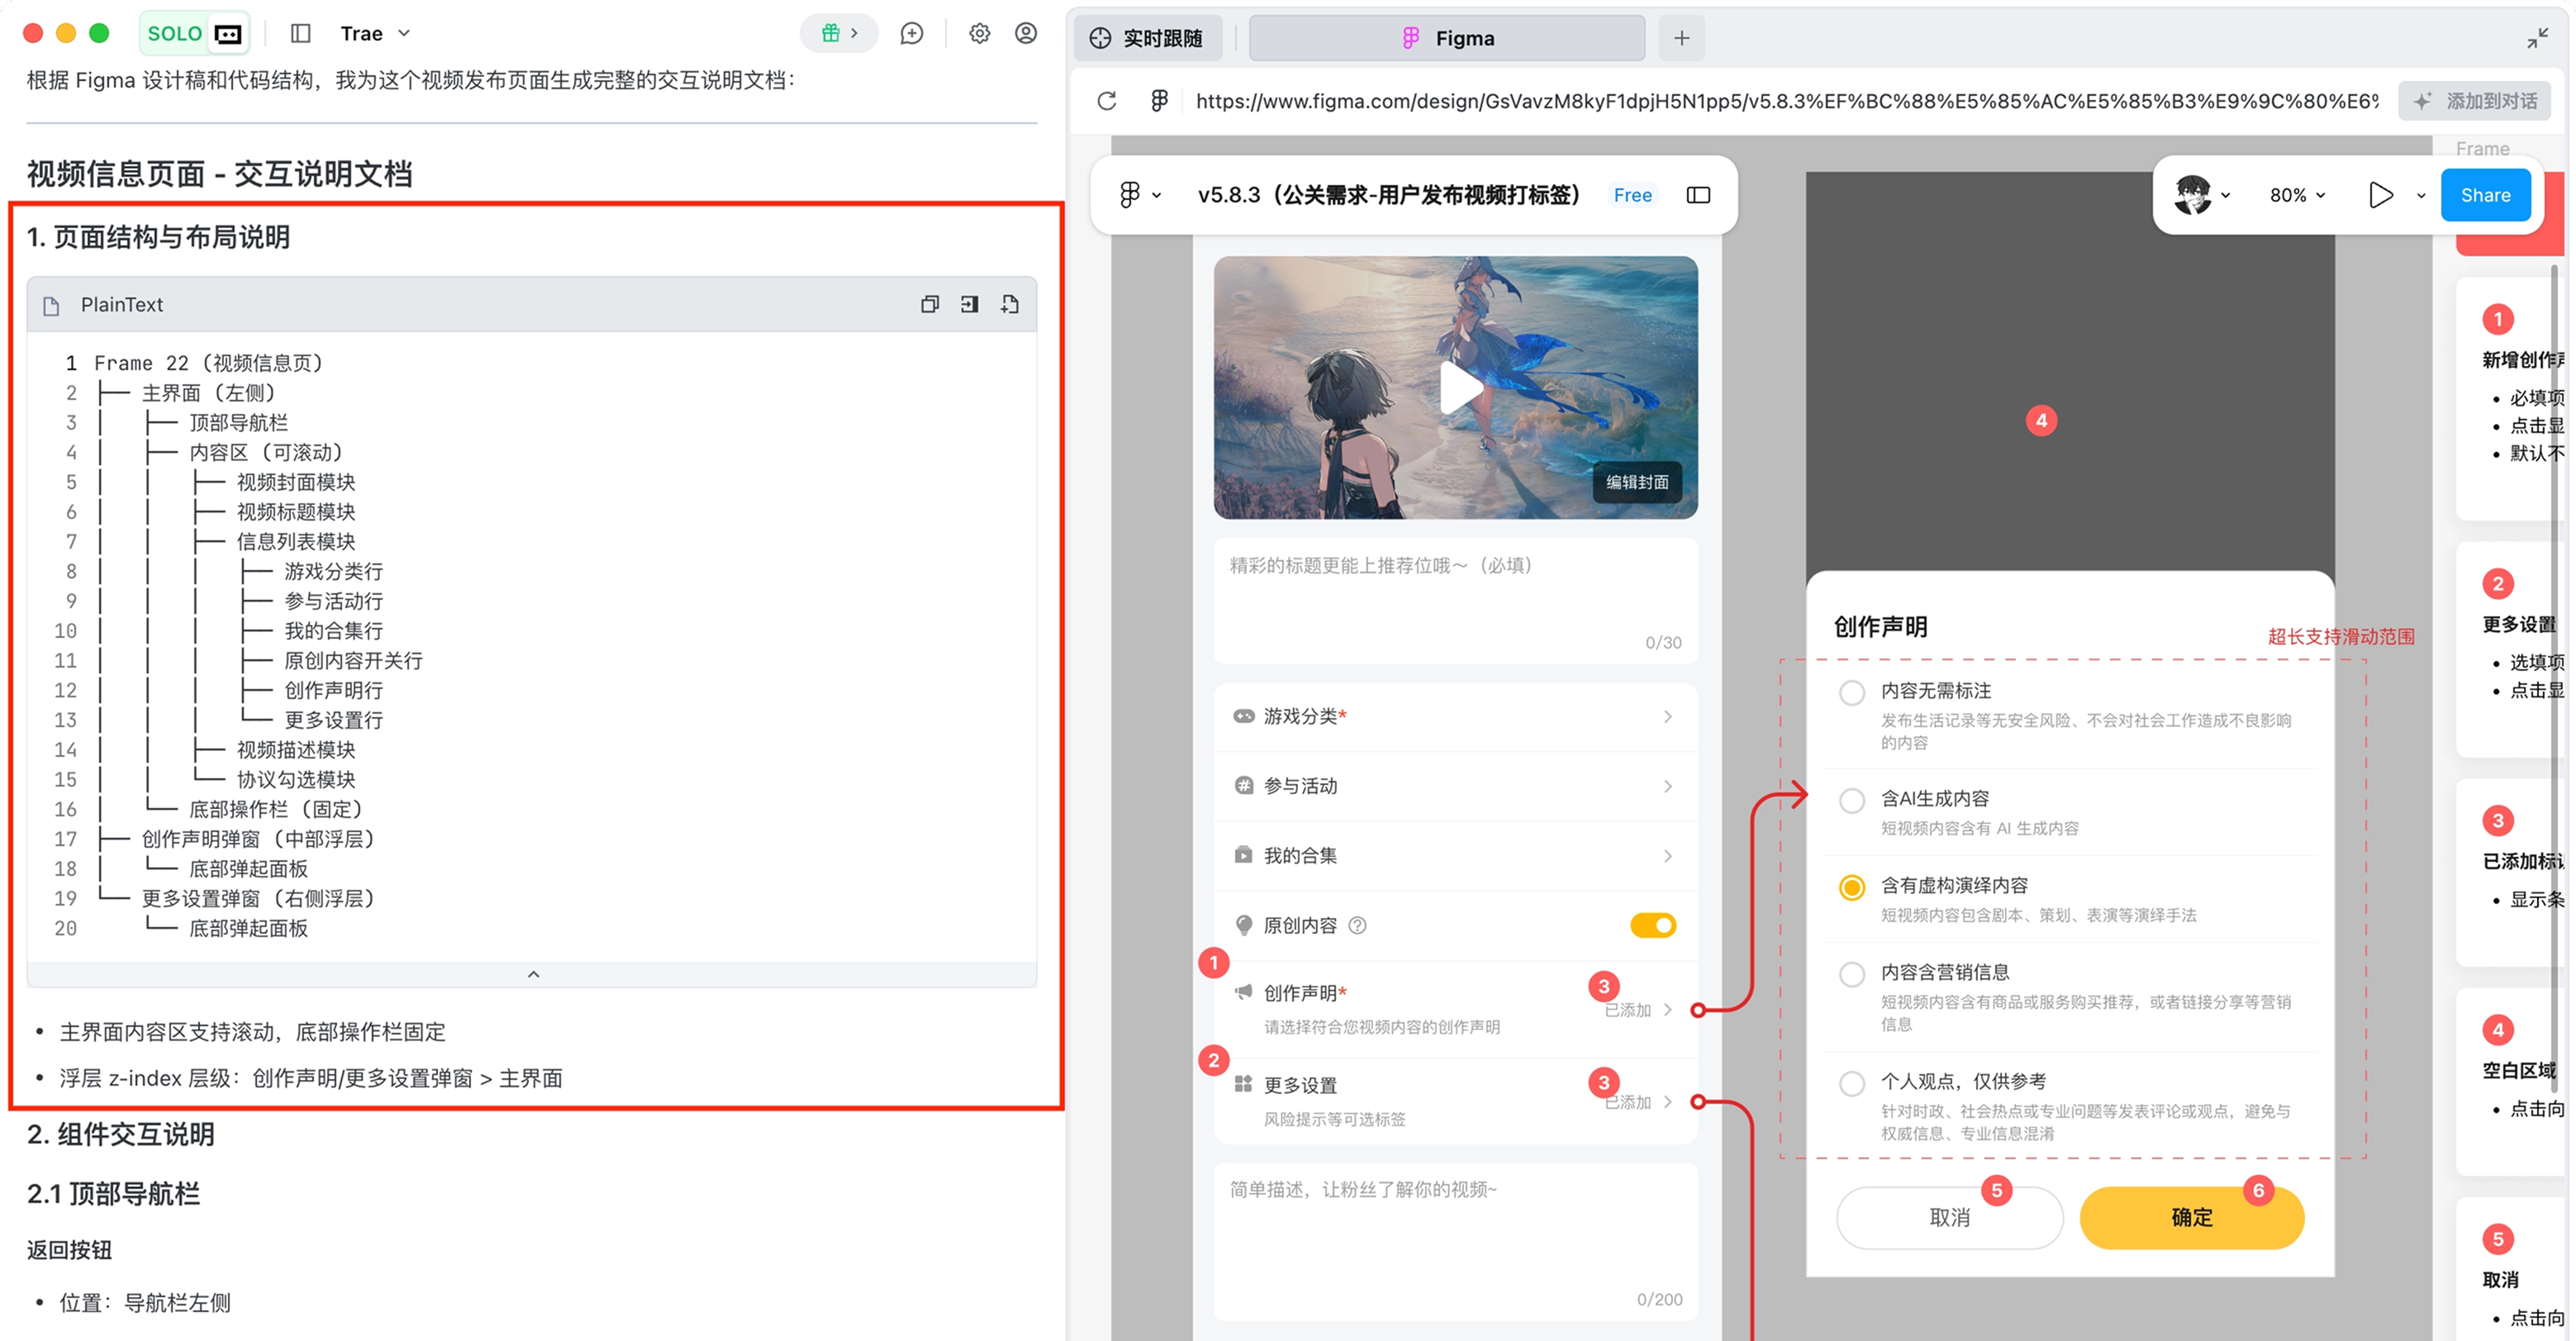Image resolution: width=2576 pixels, height=1341 pixels.
Task: Open the 创作声明 row chevron
Action: (1668, 1010)
